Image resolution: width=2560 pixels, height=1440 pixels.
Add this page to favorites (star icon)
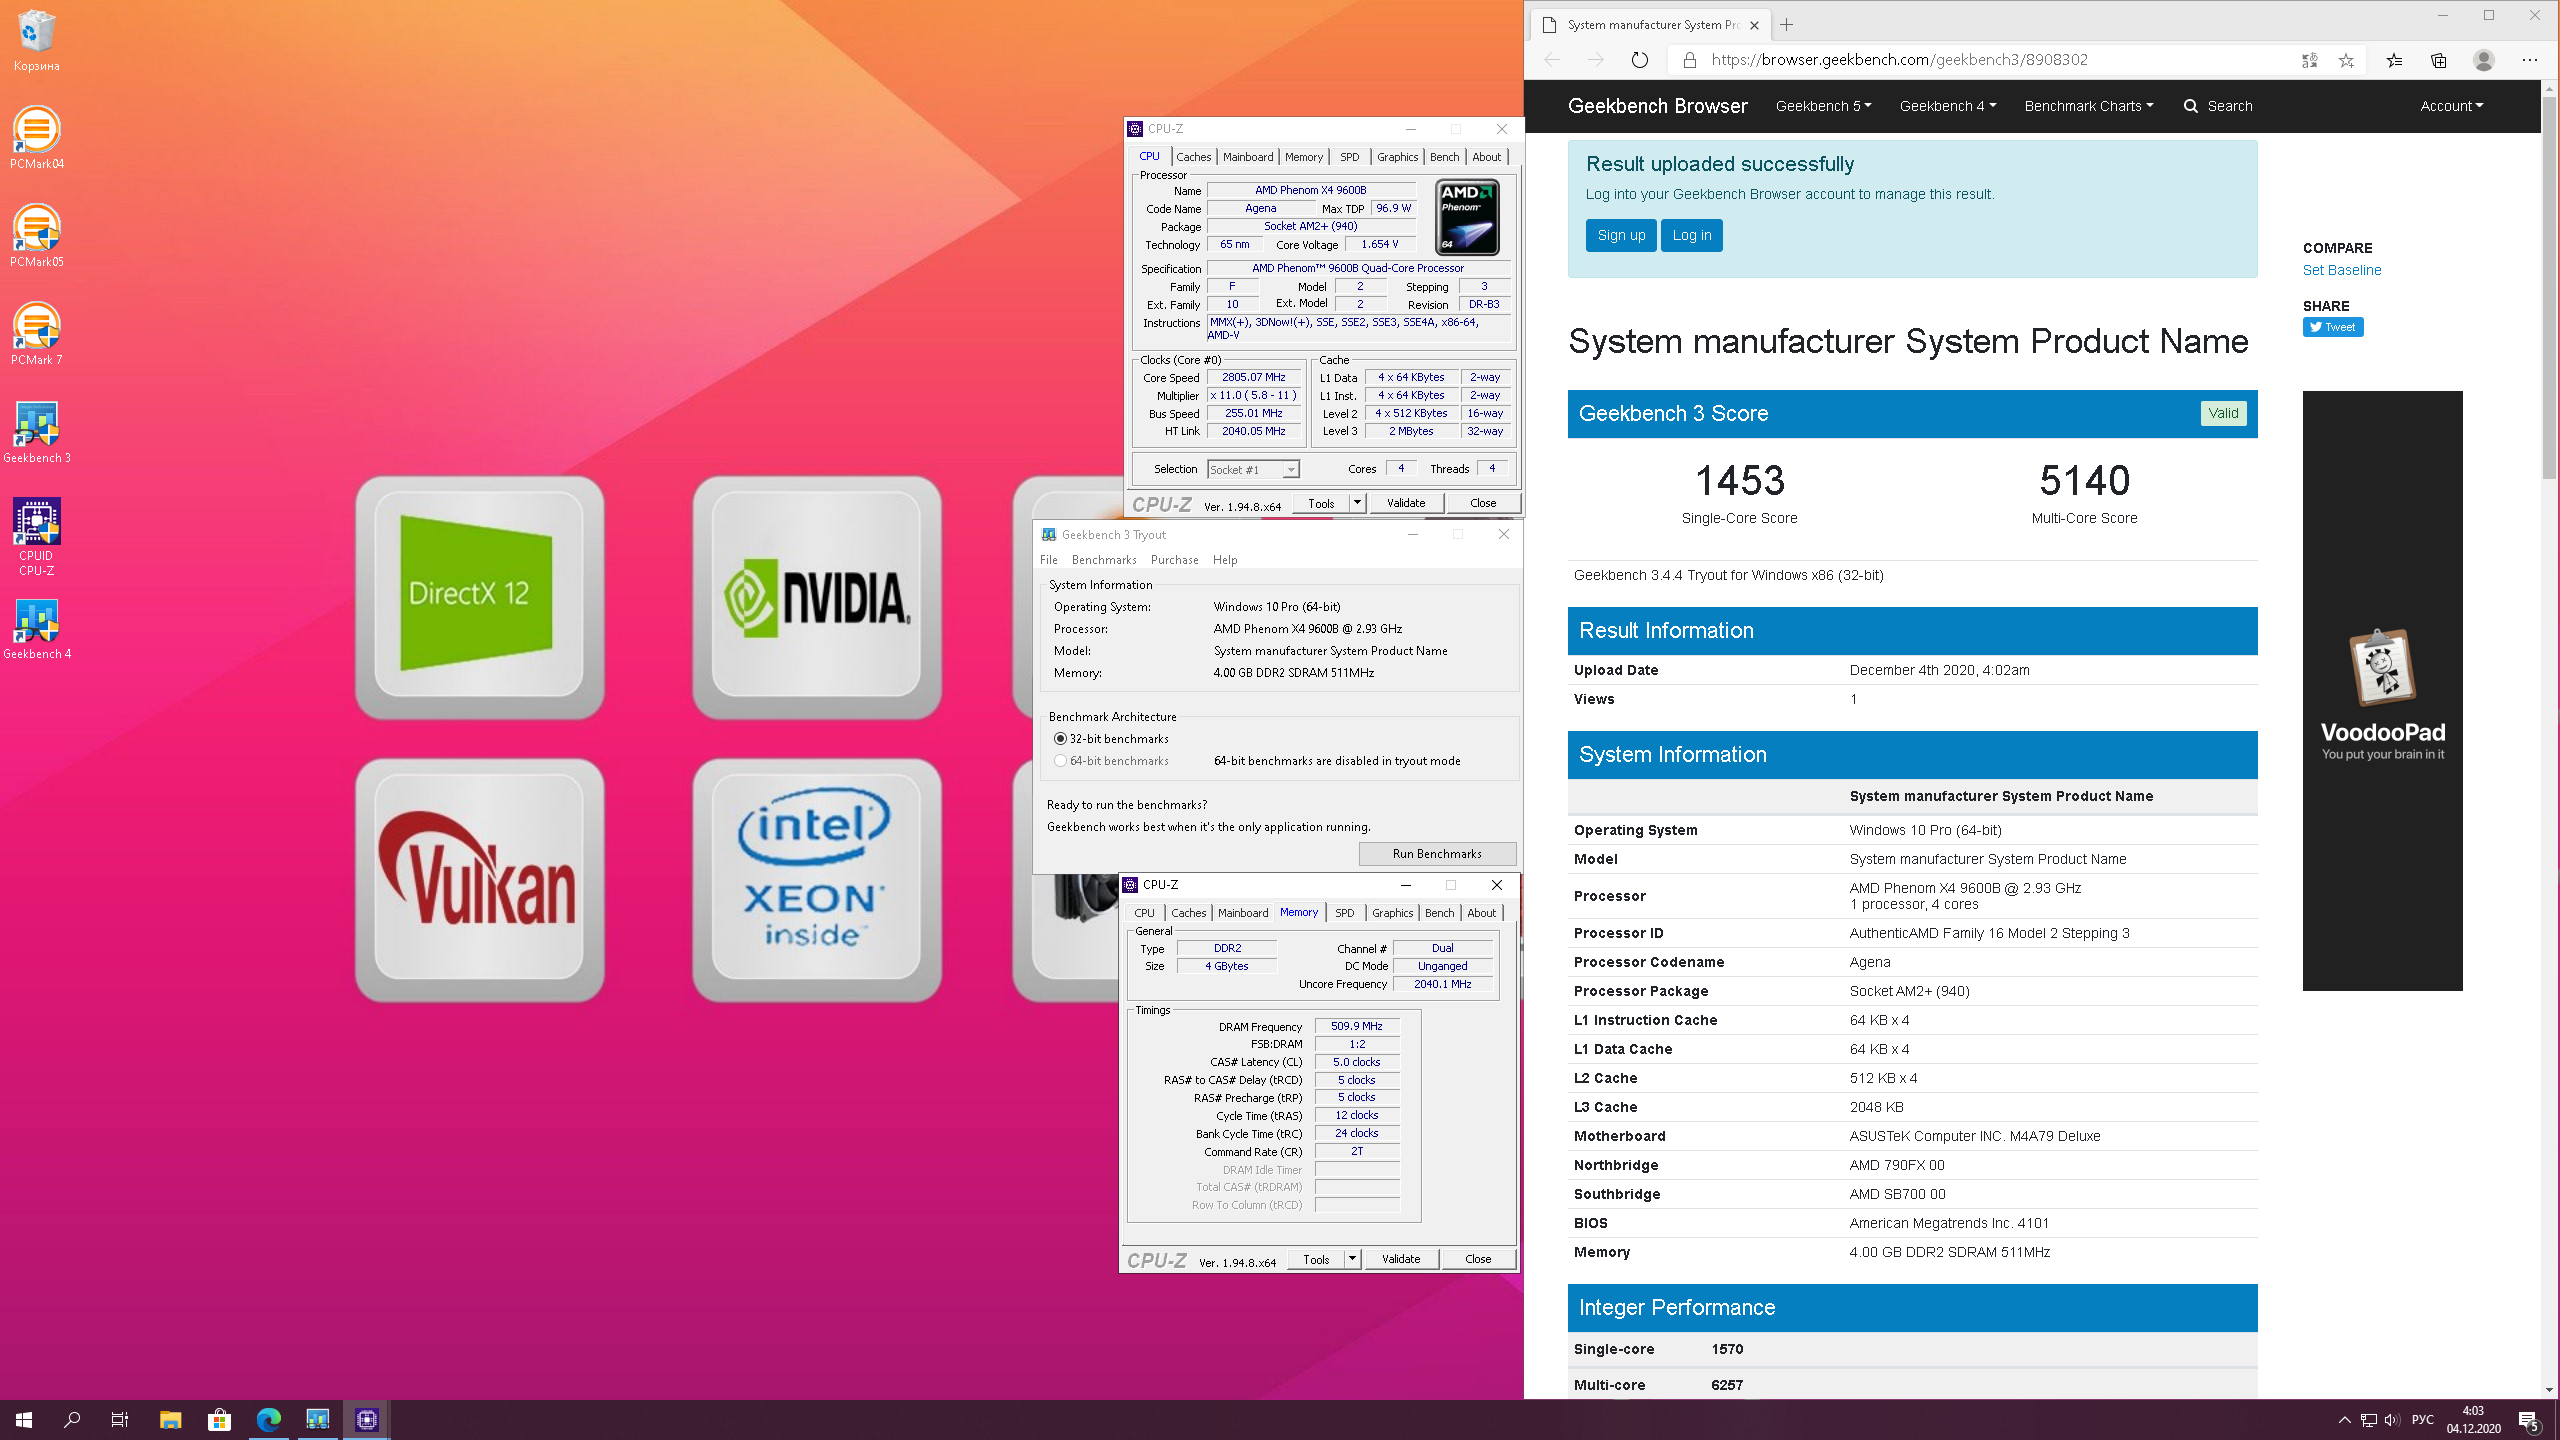pyautogui.click(x=2346, y=60)
